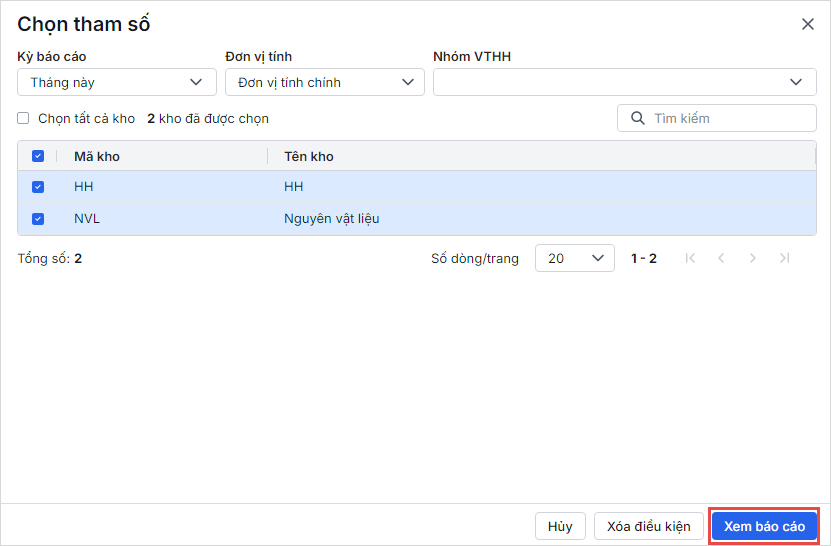The height and width of the screenshot is (546, 831).
Task: Uncheck the HH warehouse row
Action: tap(38, 187)
